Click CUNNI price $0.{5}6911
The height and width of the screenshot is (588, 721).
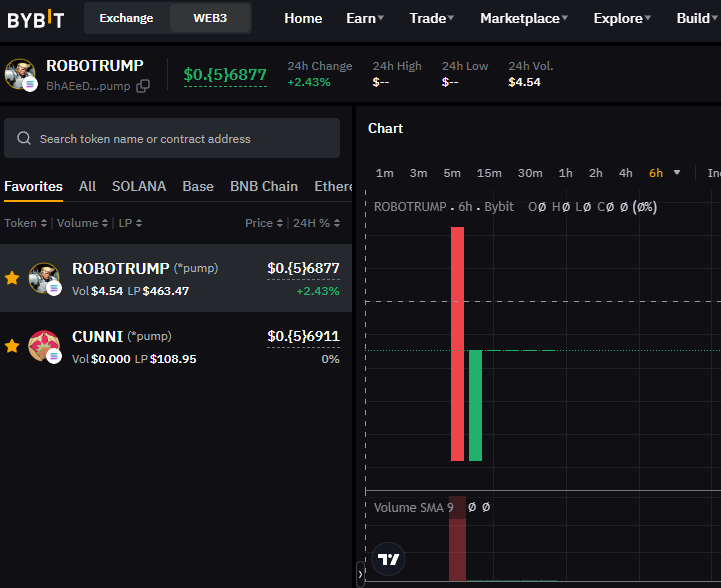[x=303, y=337]
